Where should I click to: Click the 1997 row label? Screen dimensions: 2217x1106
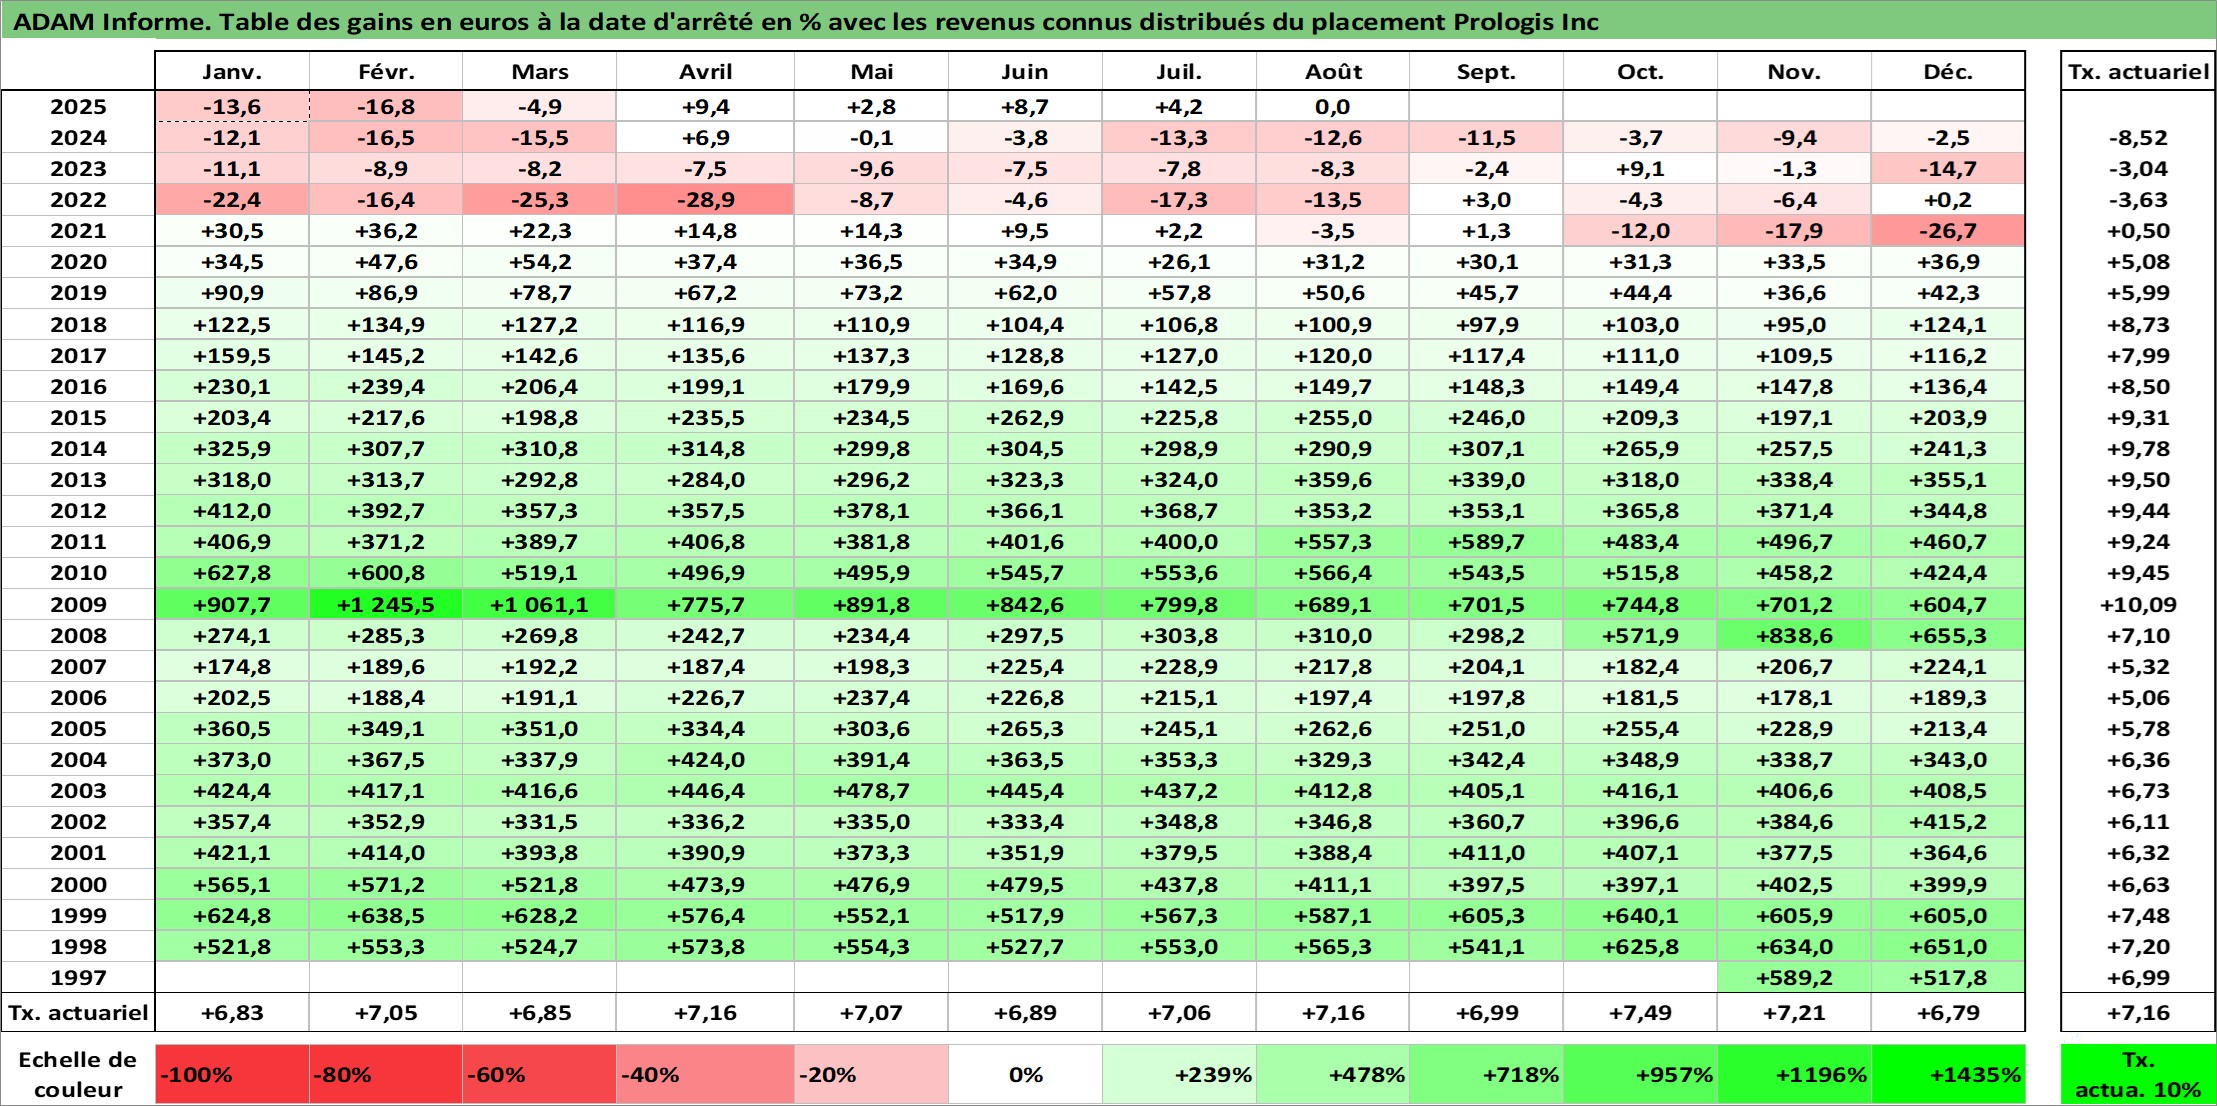point(78,978)
